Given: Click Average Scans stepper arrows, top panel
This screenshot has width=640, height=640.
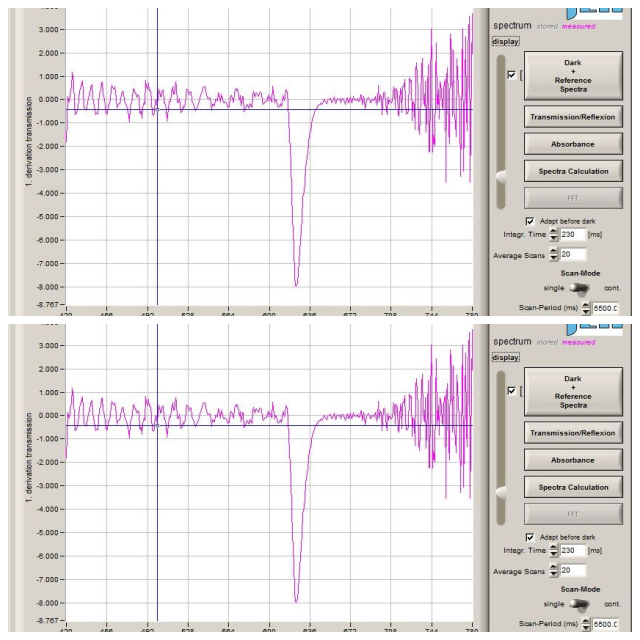Looking at the screenshot, I should [555, 255].
